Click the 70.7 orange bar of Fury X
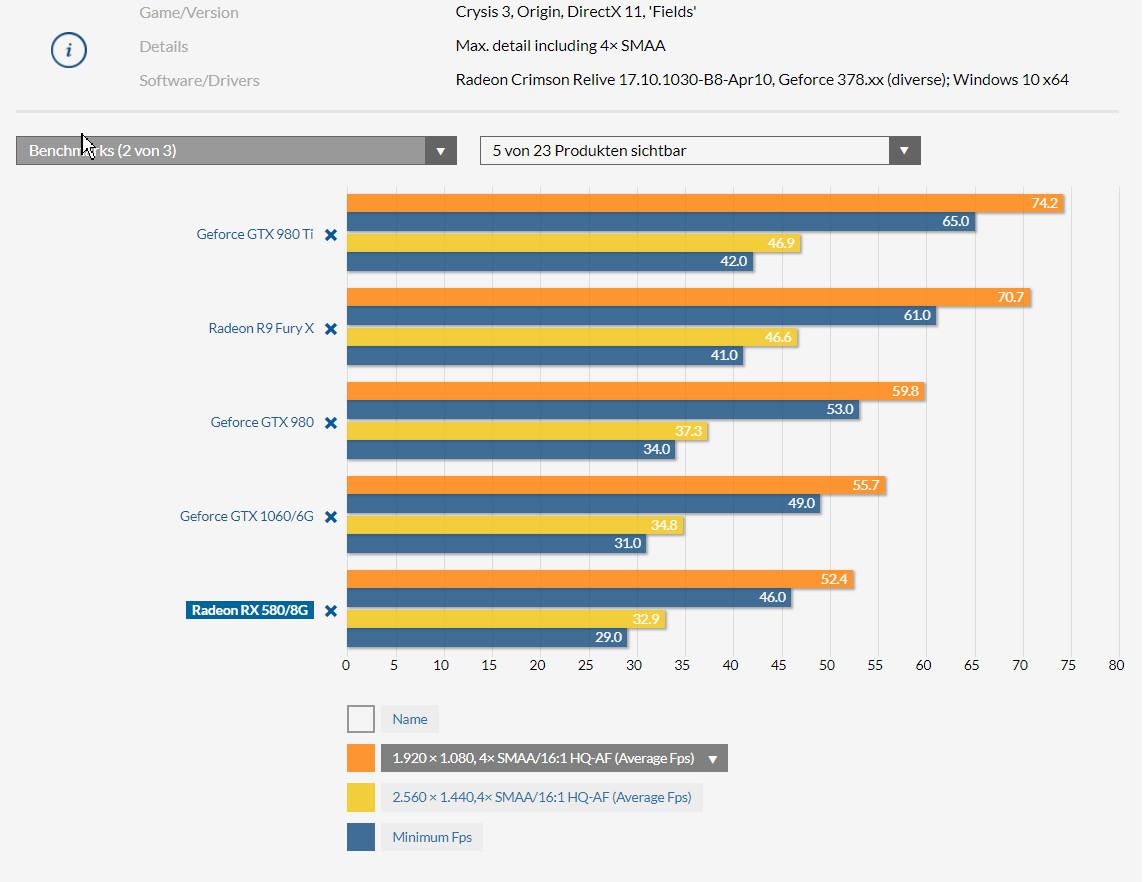This screenshot has width=1145, height=882. [x=689, y=297]
